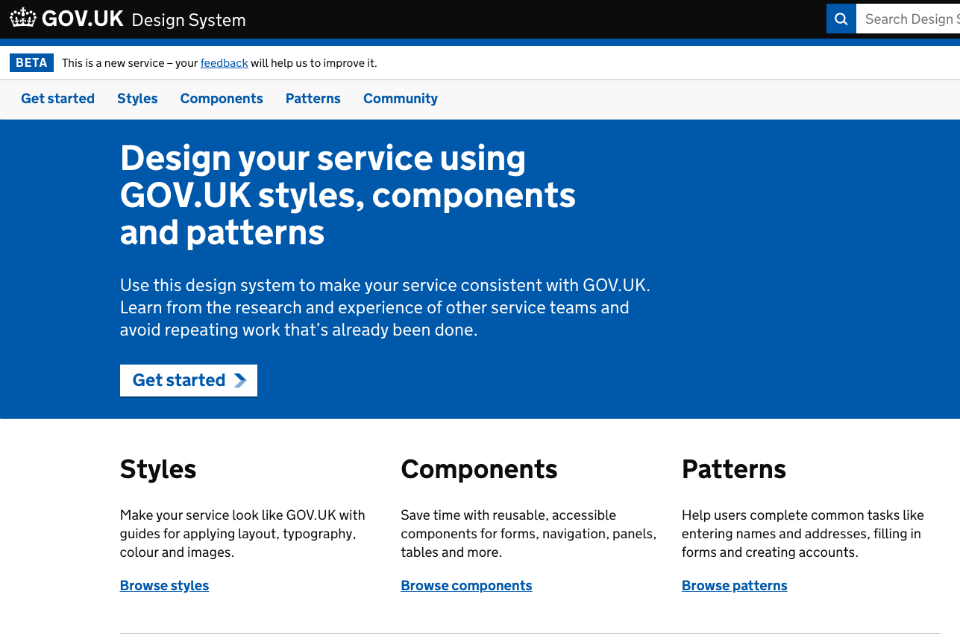The width and height of the screenshot is (960, 640).
Task: Open the Components navigation tab
Action: pyautogui.click(x=221, y=99)
